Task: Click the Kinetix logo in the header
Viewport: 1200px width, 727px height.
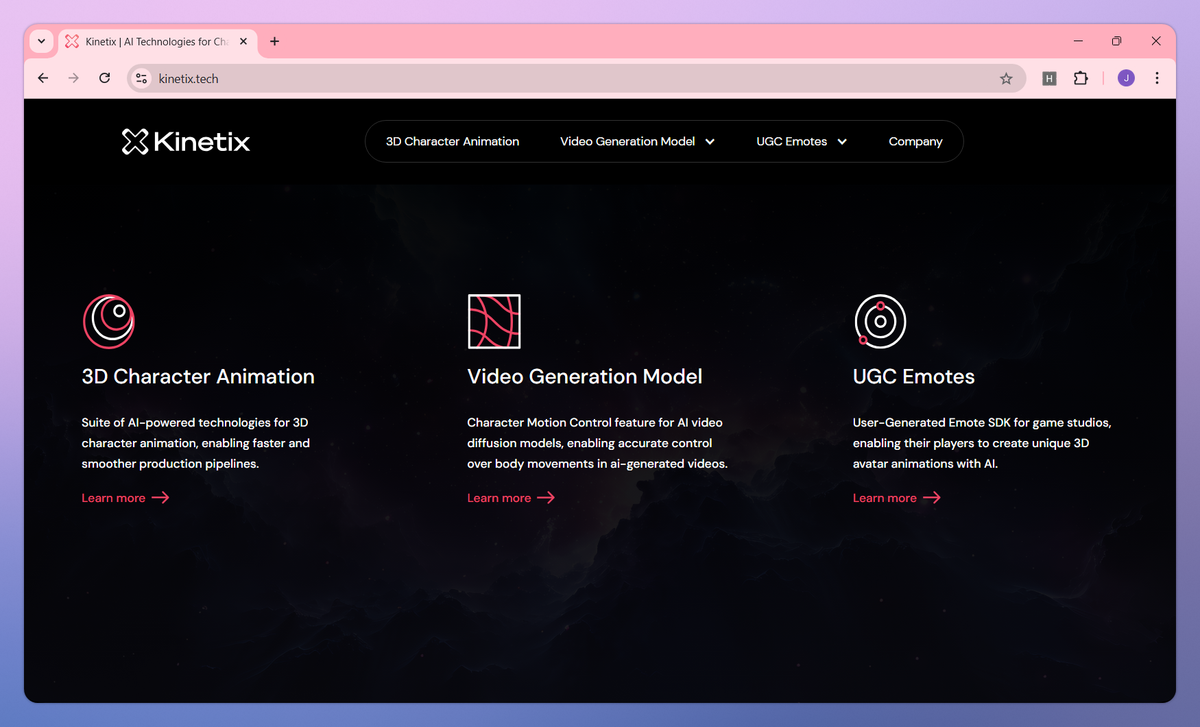Action: 186,142
